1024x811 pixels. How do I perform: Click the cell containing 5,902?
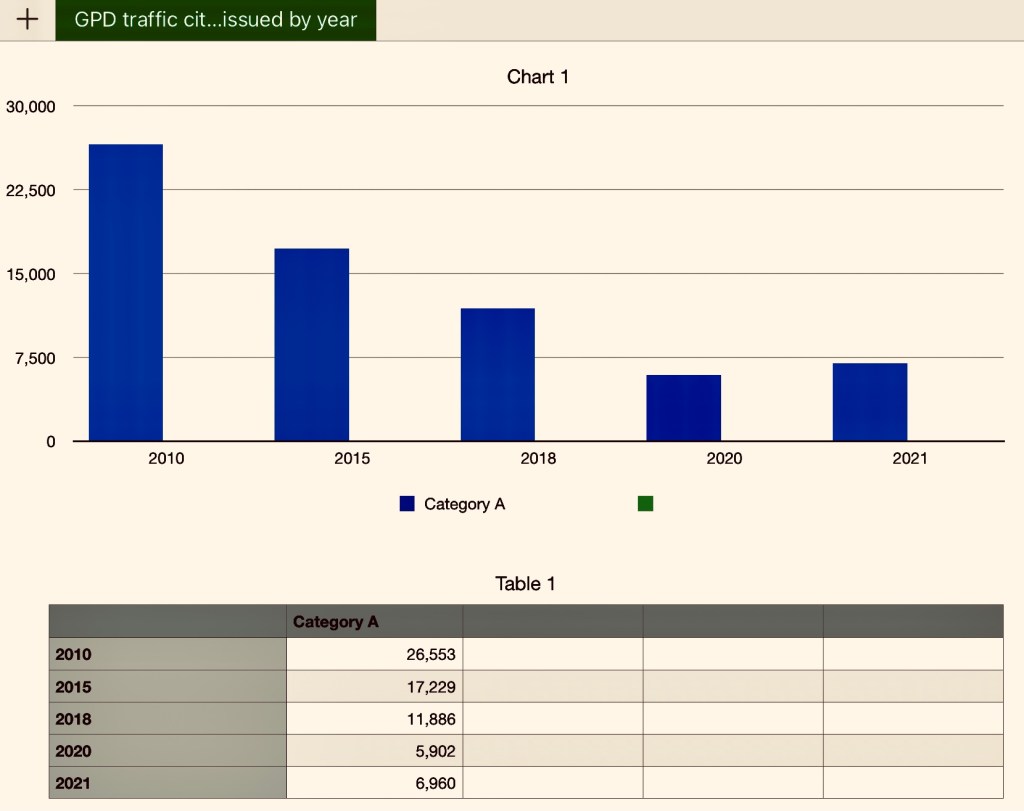coord(374,751)
